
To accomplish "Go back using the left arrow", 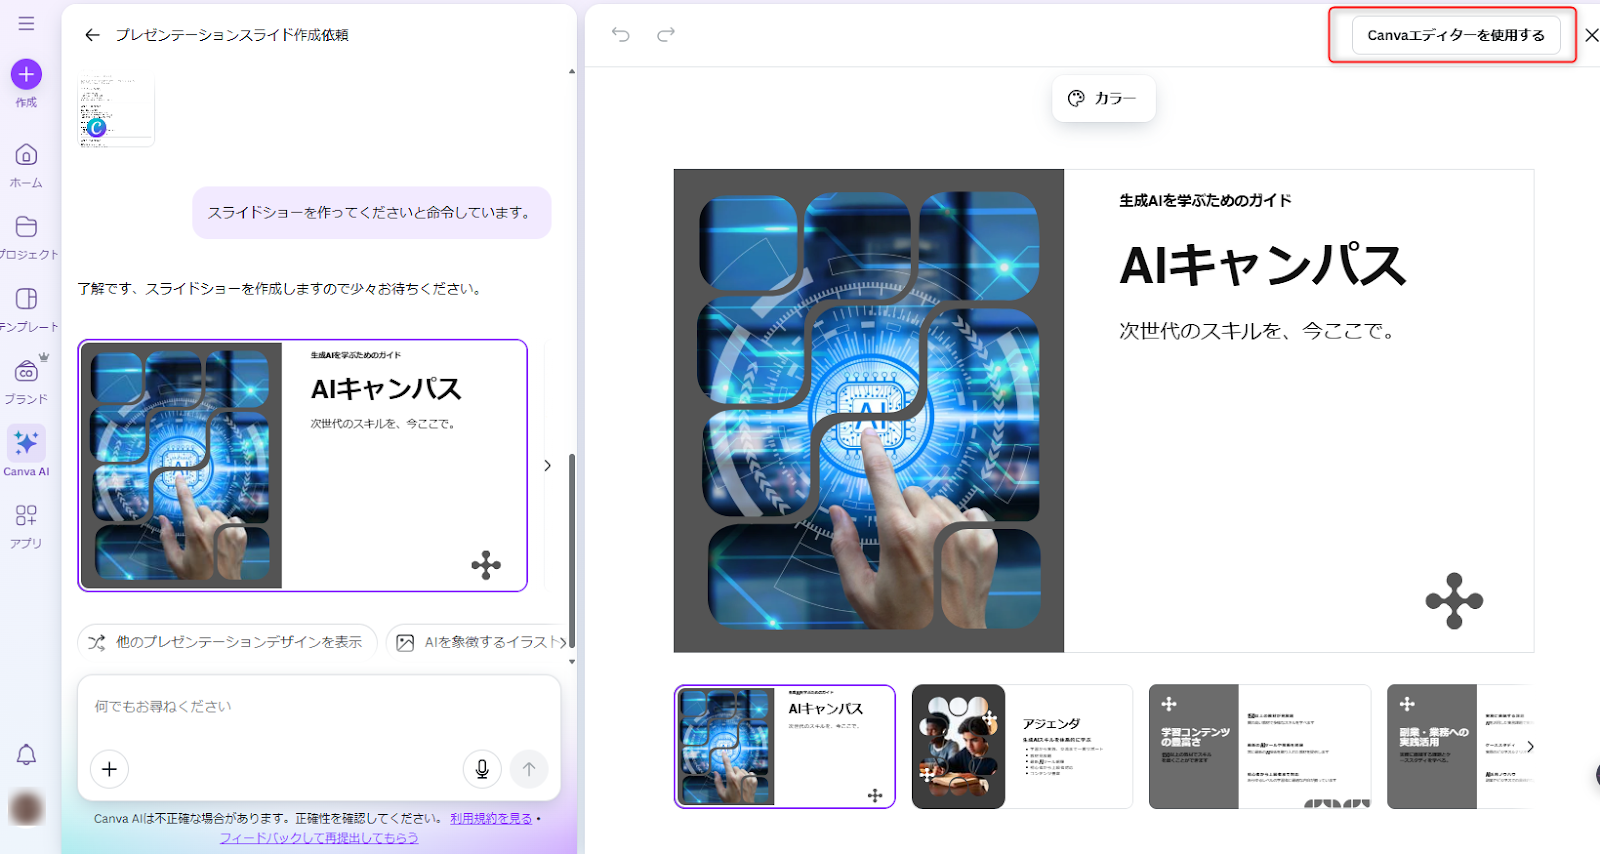I will (92, 35).
